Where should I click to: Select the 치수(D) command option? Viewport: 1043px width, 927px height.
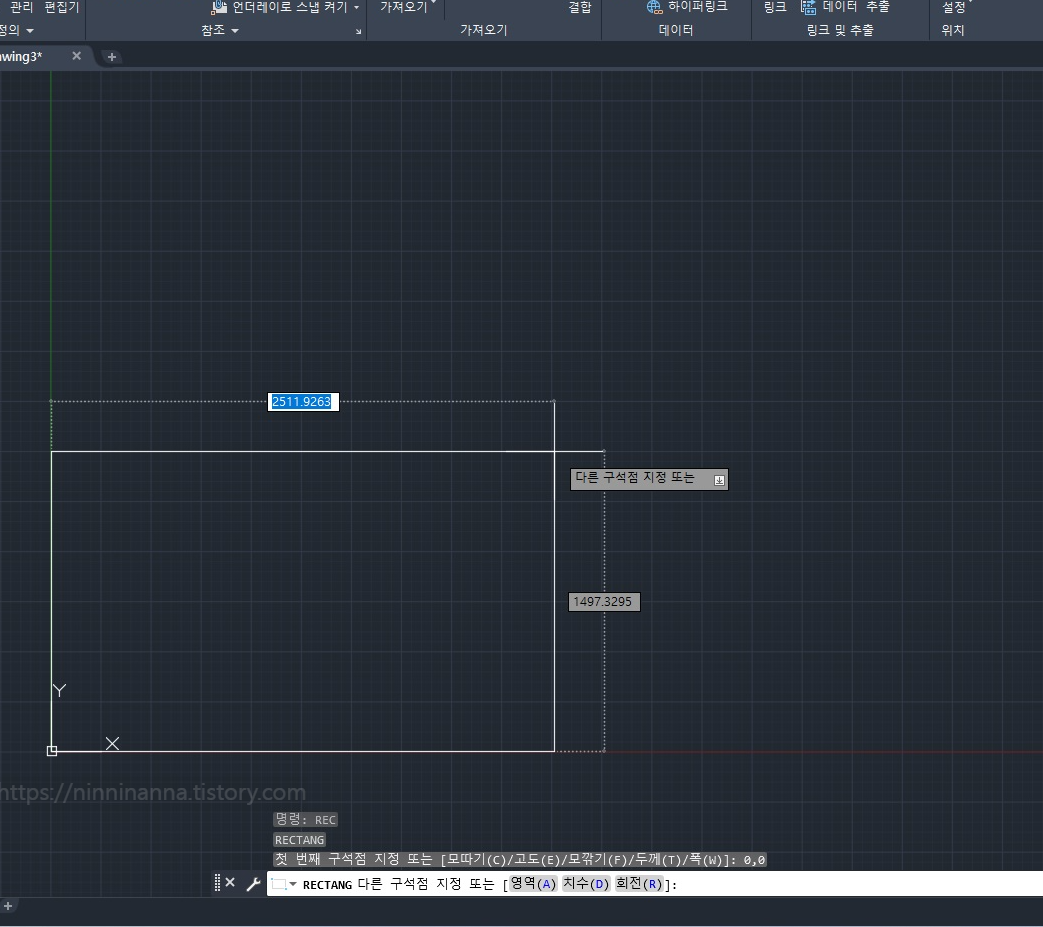pyautogui.click(x=586, y=884)
